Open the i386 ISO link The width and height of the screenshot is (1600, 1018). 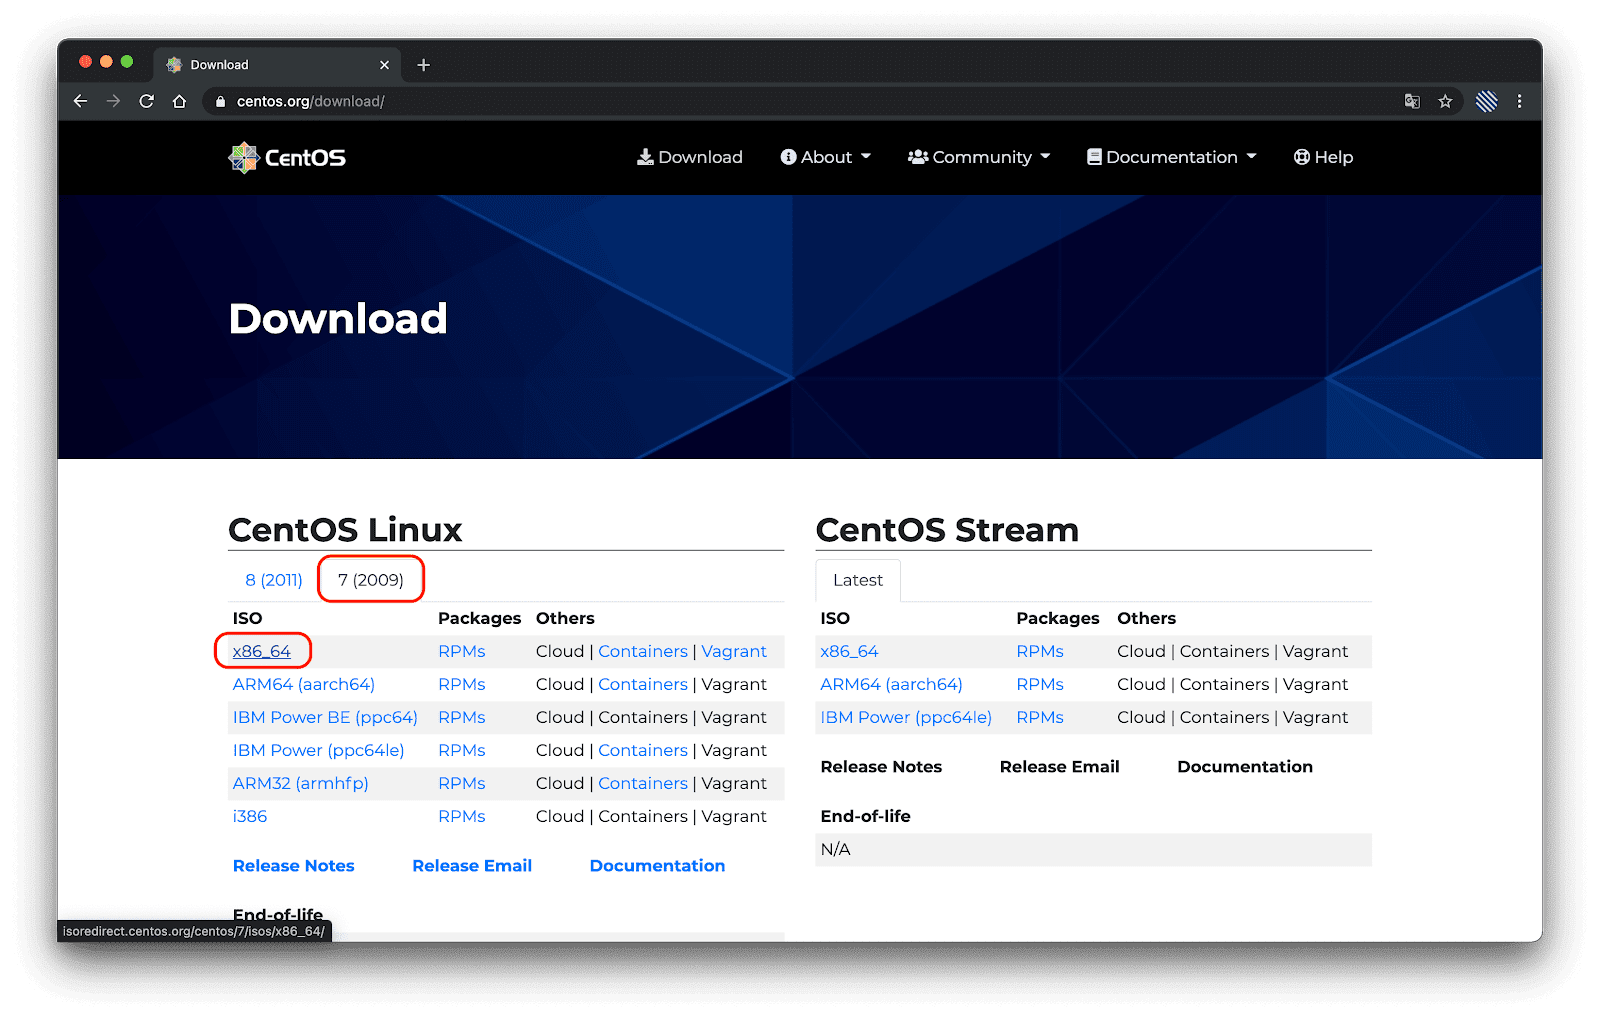[250, 816]
